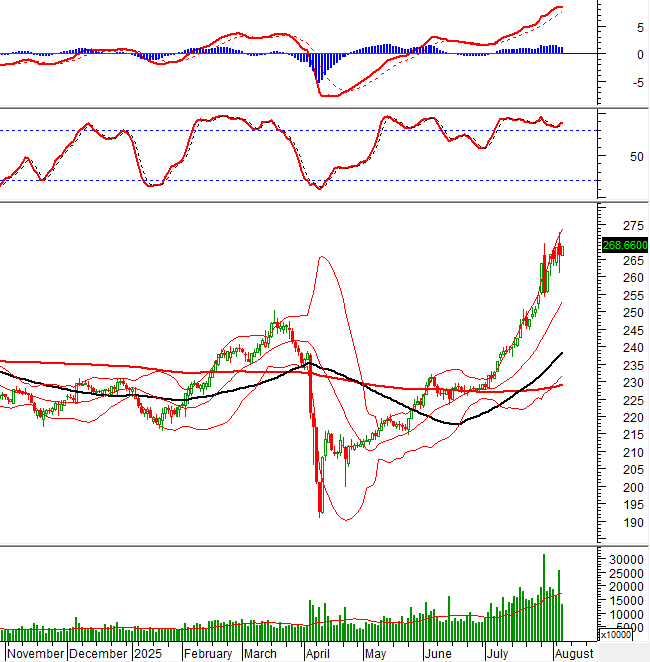The width and height of the screenshot is (650, 662).
Task: Click the May label on the time axis
Action: 376,654
